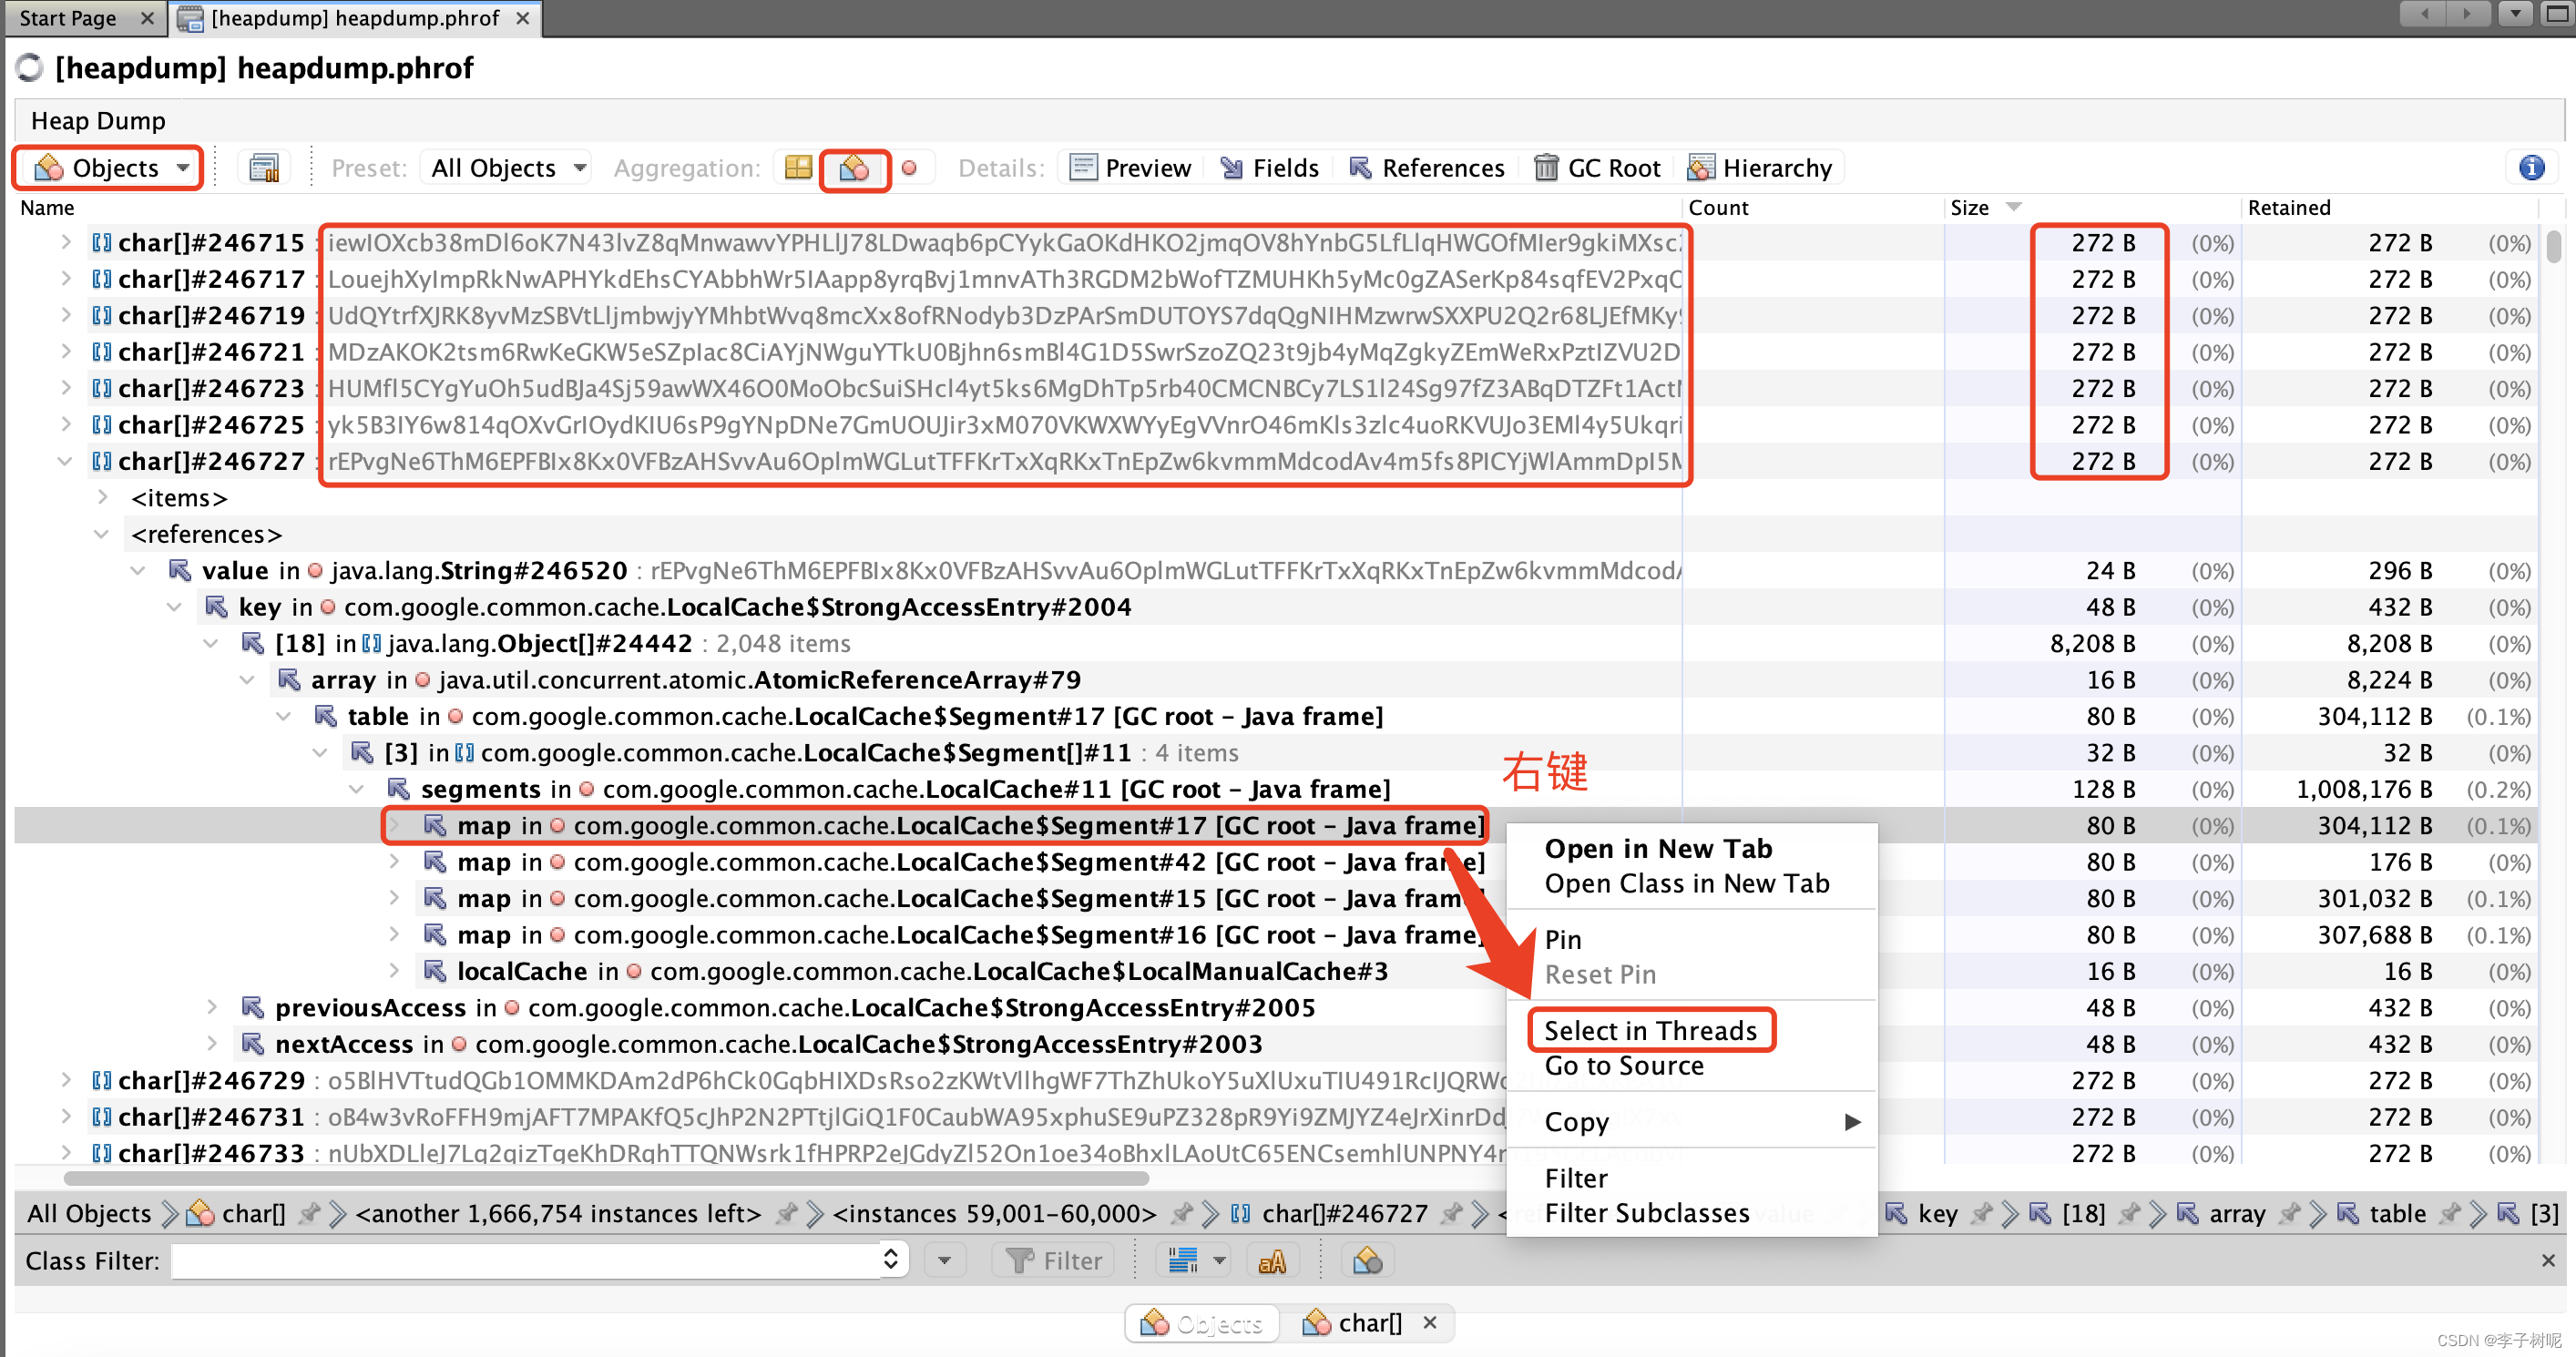Viewport: 2576px width, 1357px height.
Task: Collapse the <references> node
Action: click(102, 534)
